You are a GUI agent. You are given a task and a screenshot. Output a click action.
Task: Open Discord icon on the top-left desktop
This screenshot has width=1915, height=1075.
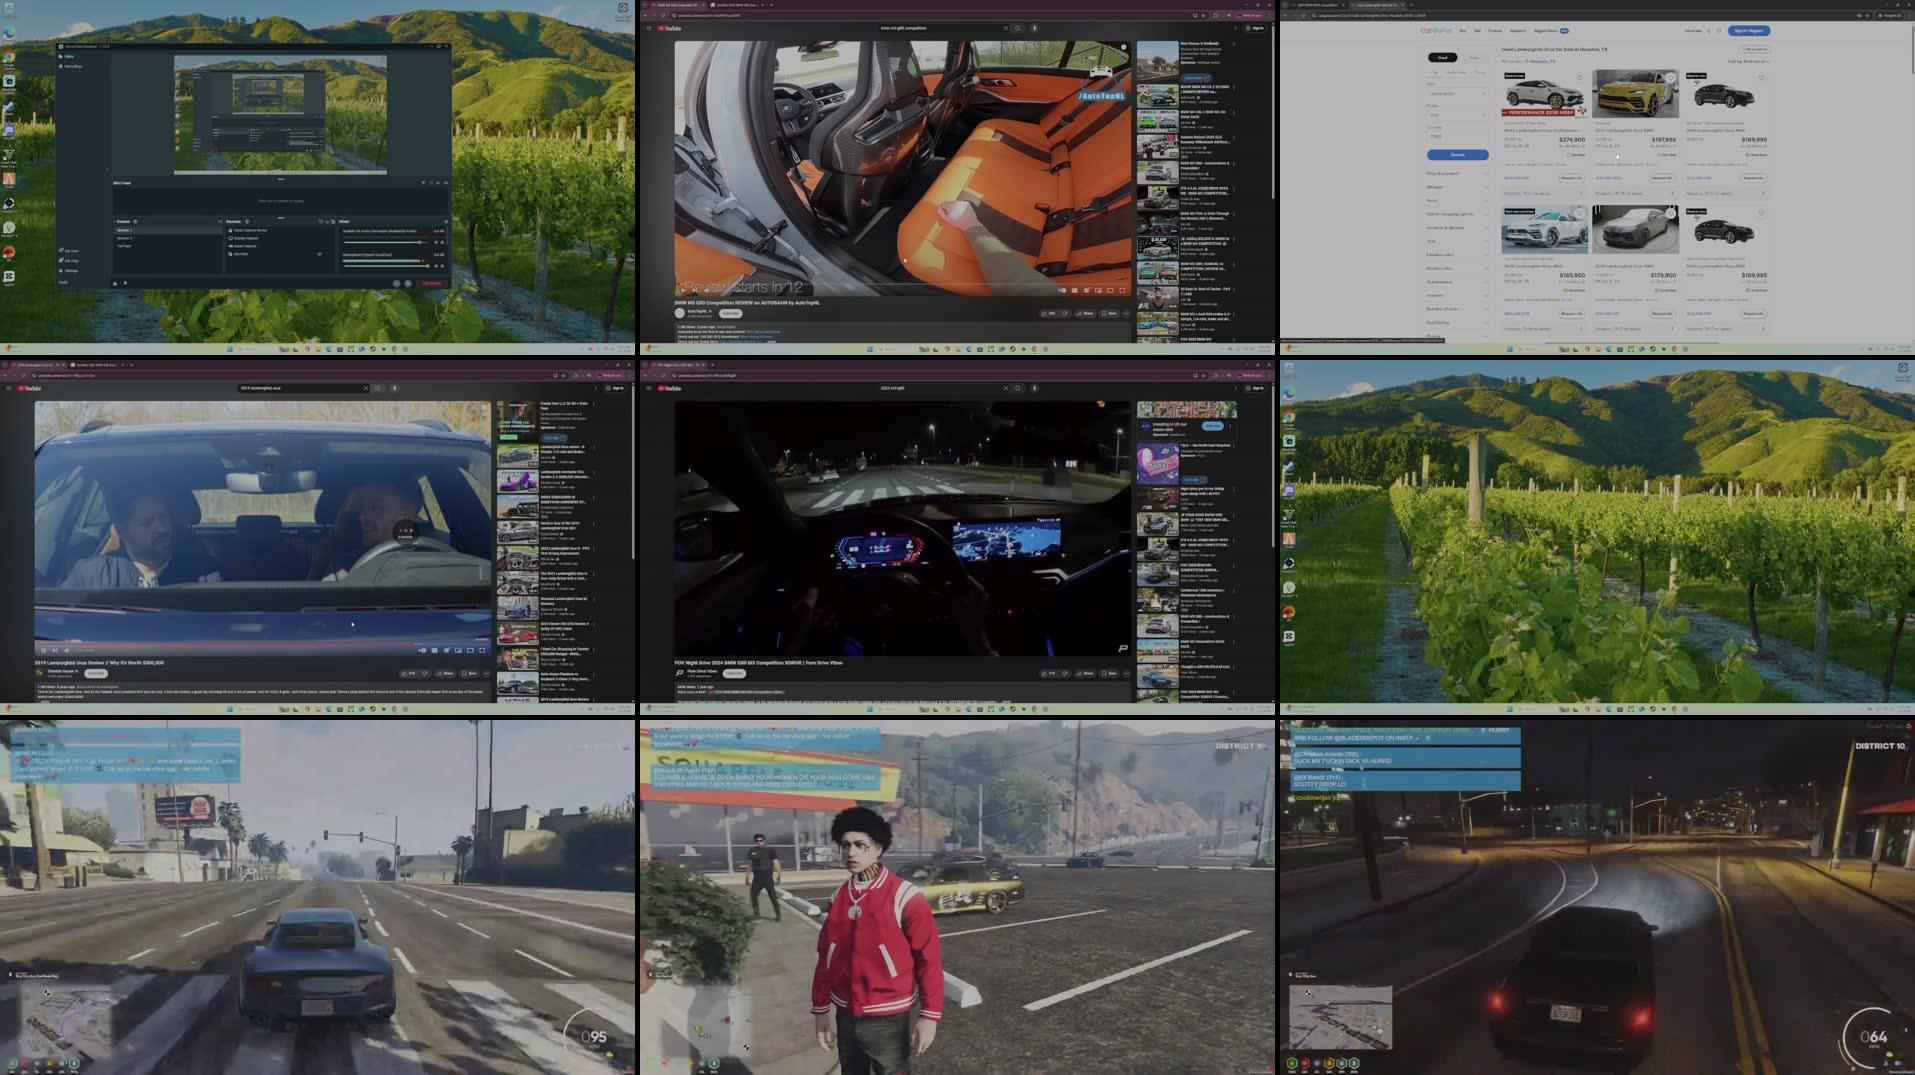[9, 130]
